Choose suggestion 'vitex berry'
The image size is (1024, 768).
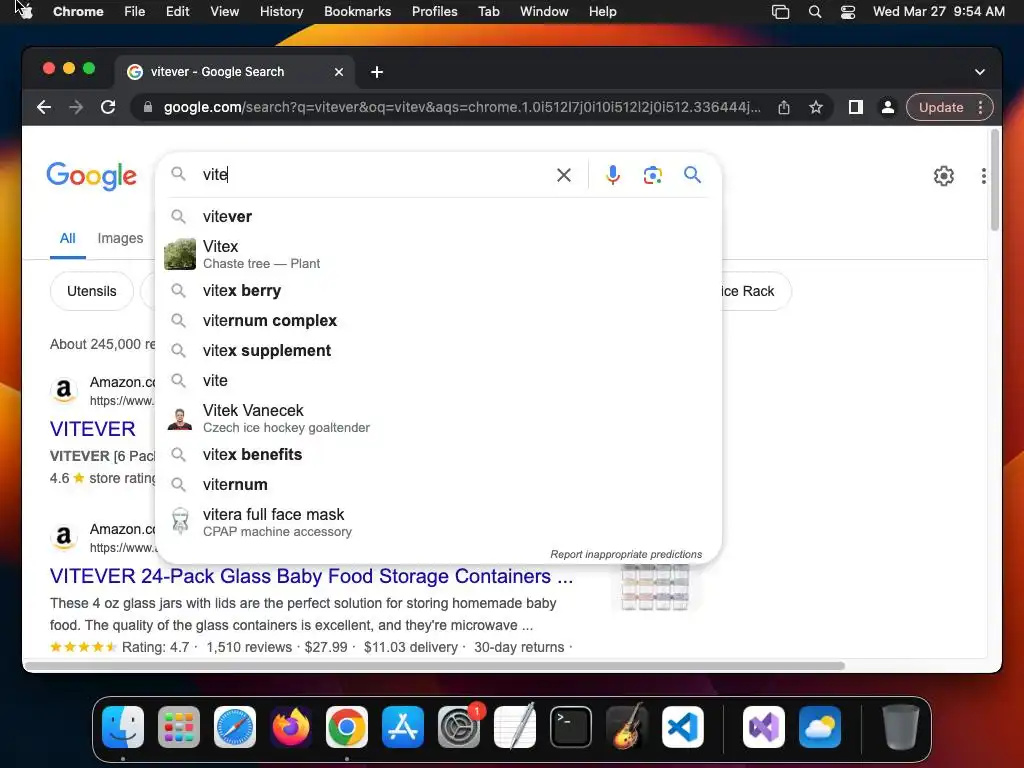(439, 291)
